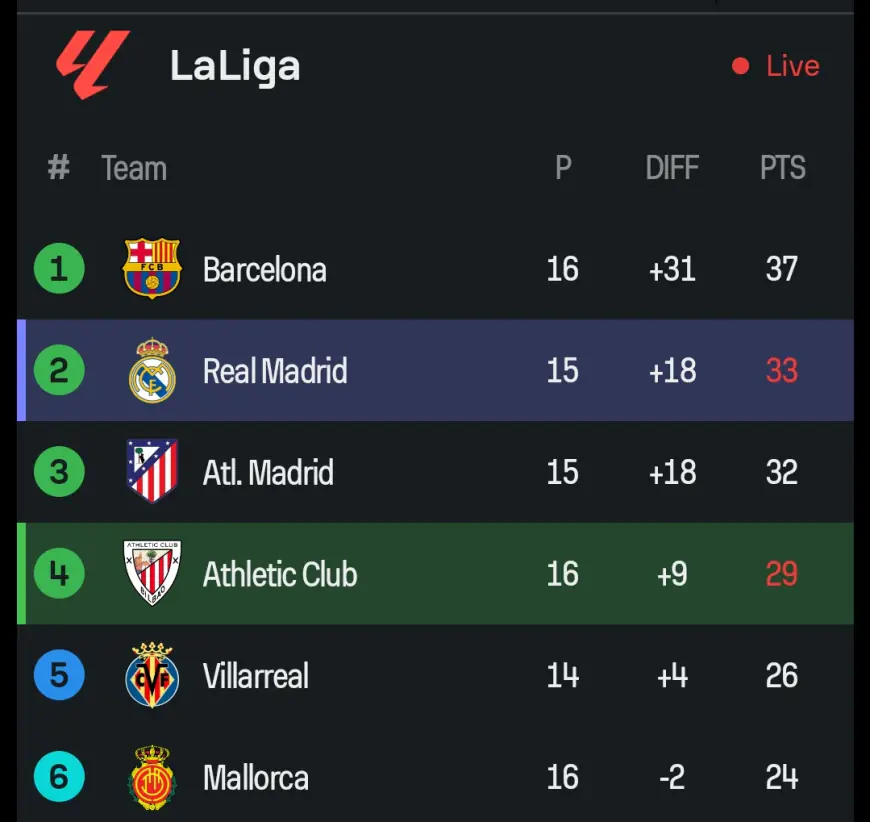
Task: Select the Villarreal team name
Action: [x=256, y=676]
